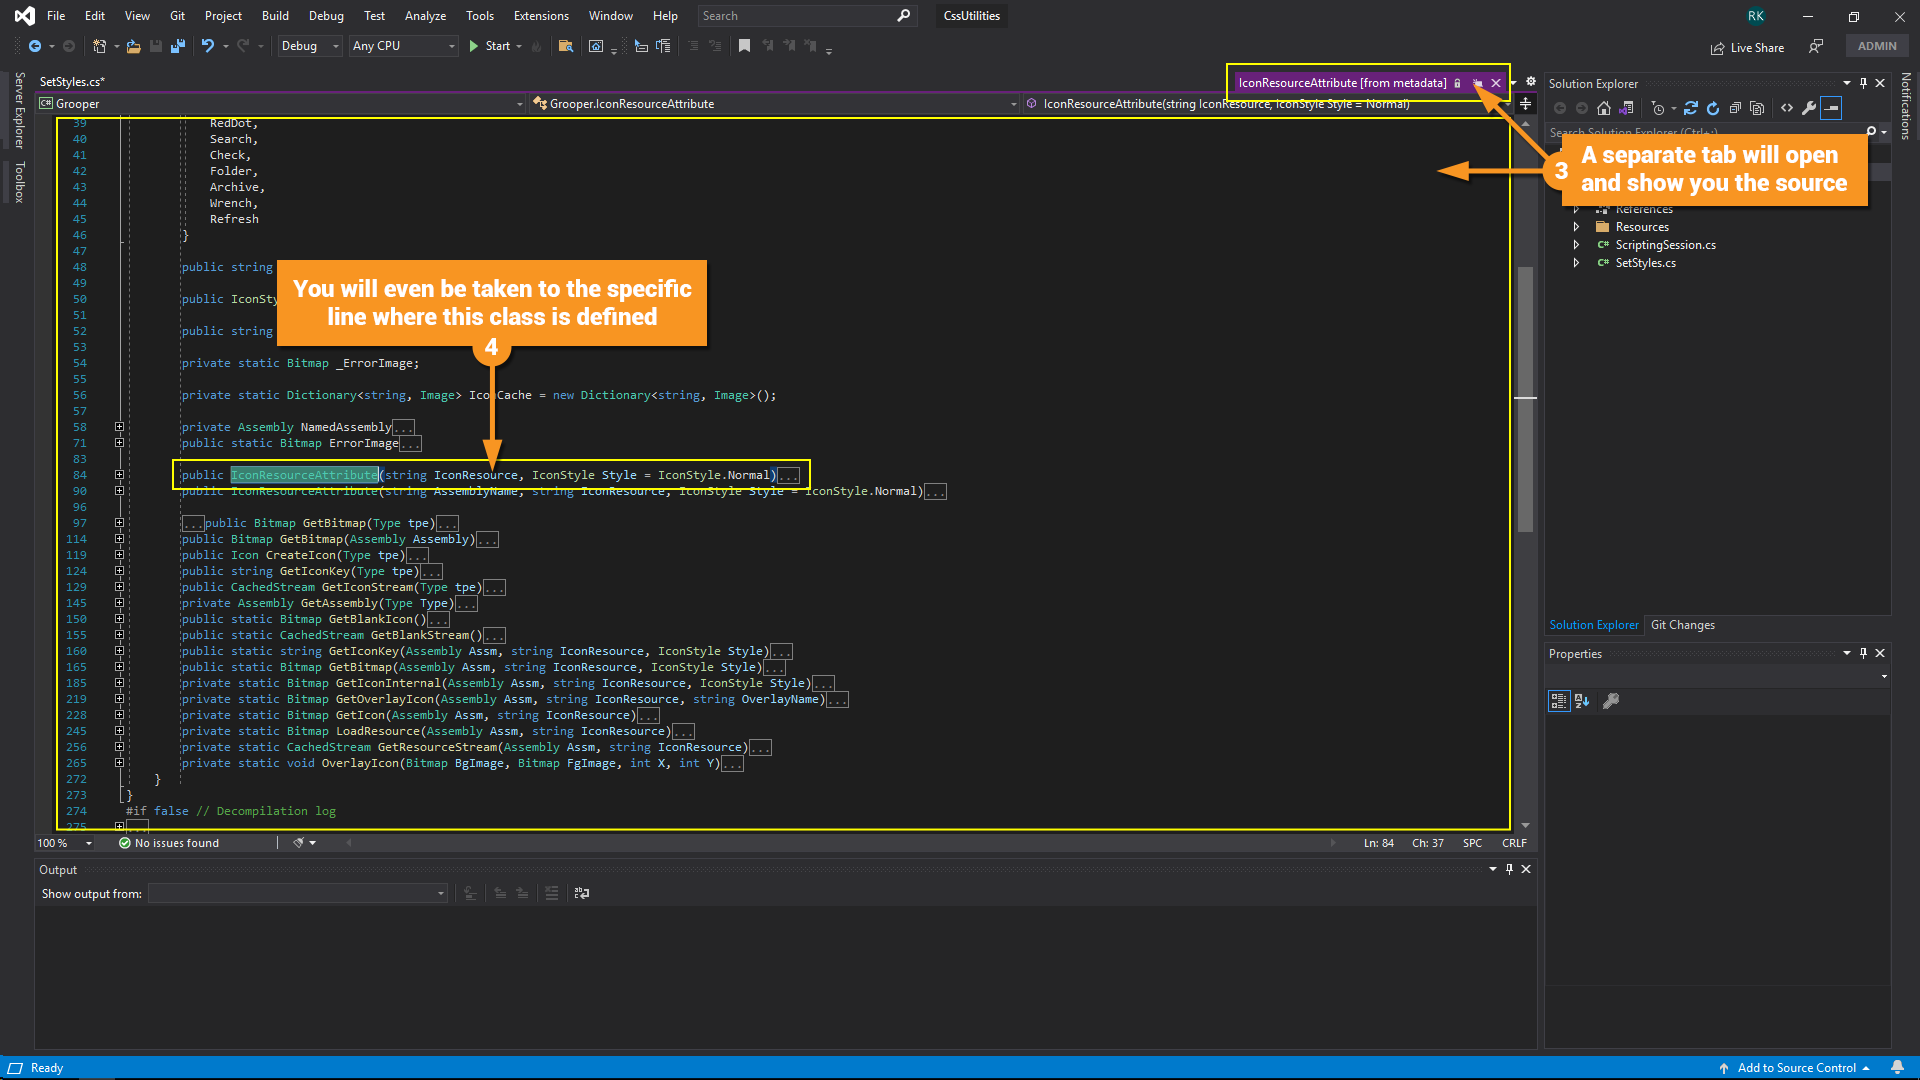Click the Undo icon in the toolbar

coord(207,46)
